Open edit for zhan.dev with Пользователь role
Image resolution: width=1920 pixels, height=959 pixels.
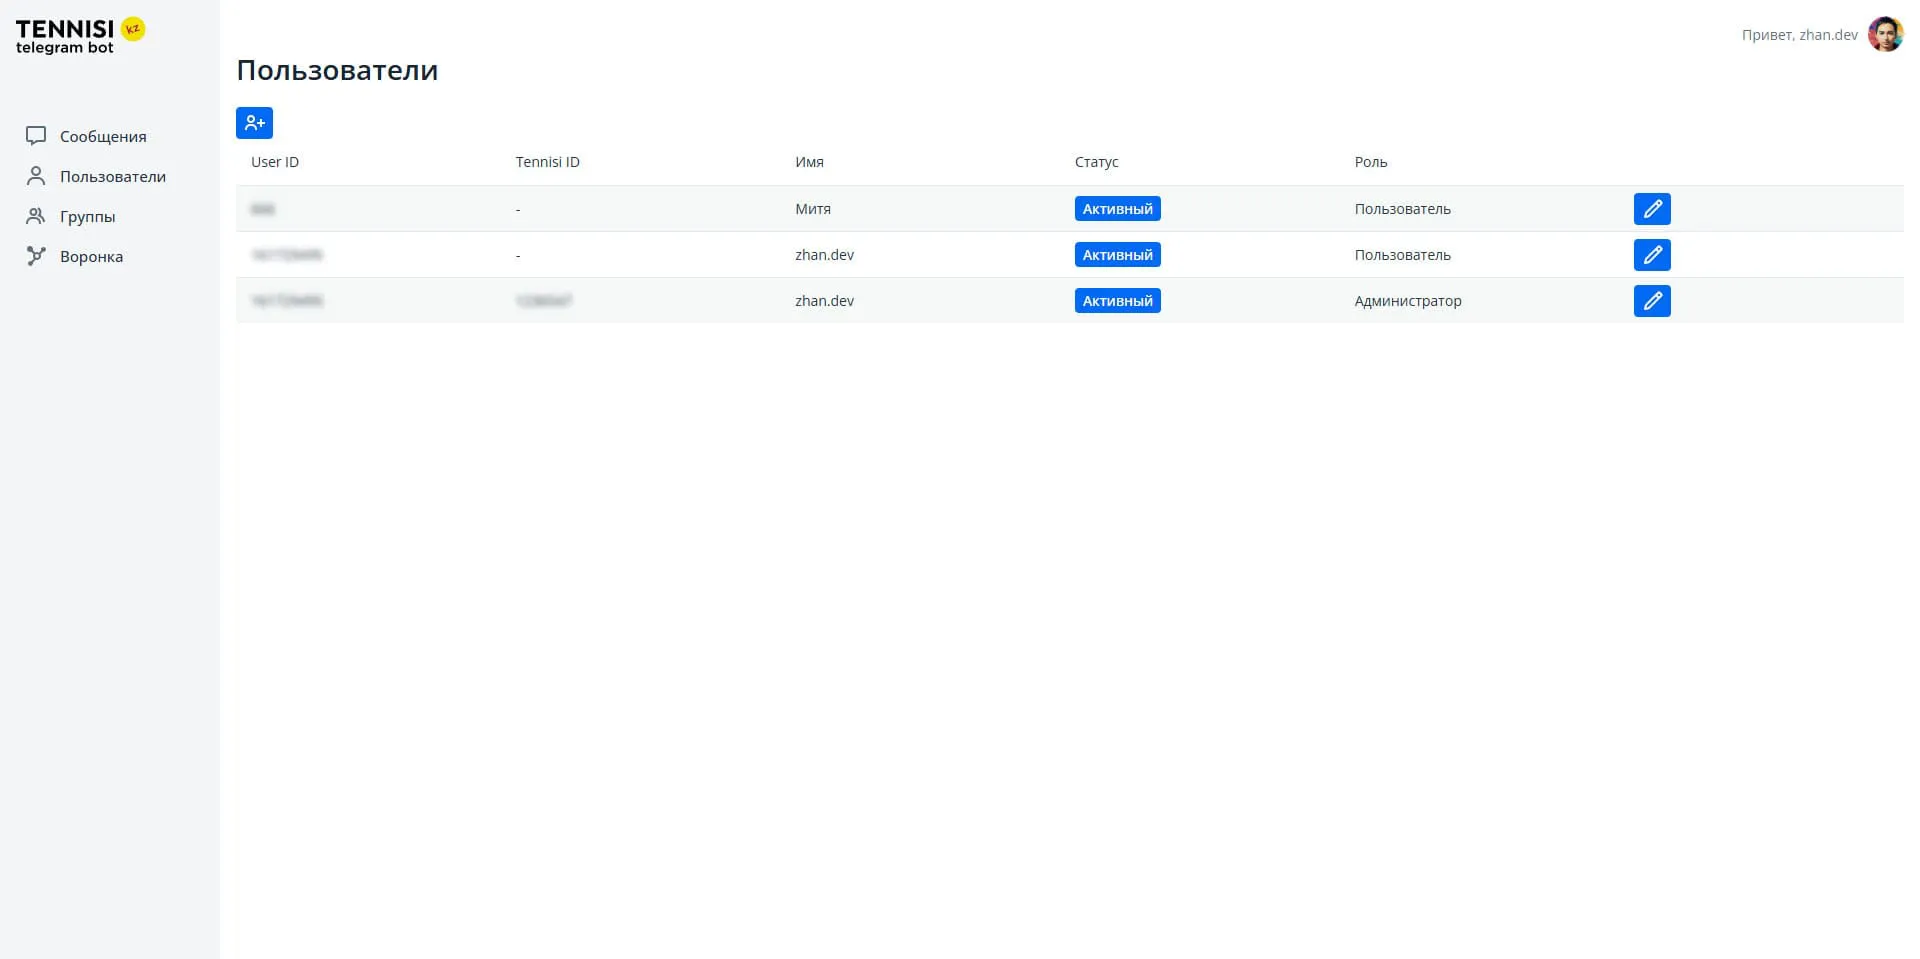click(x=1651, y=255)
